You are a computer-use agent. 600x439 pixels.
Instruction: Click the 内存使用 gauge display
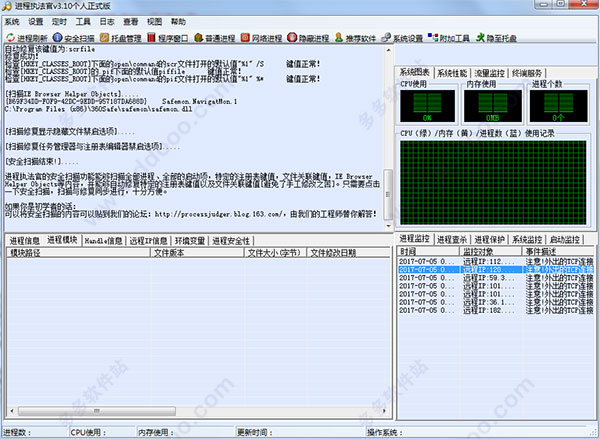click(x=492, y=106)
